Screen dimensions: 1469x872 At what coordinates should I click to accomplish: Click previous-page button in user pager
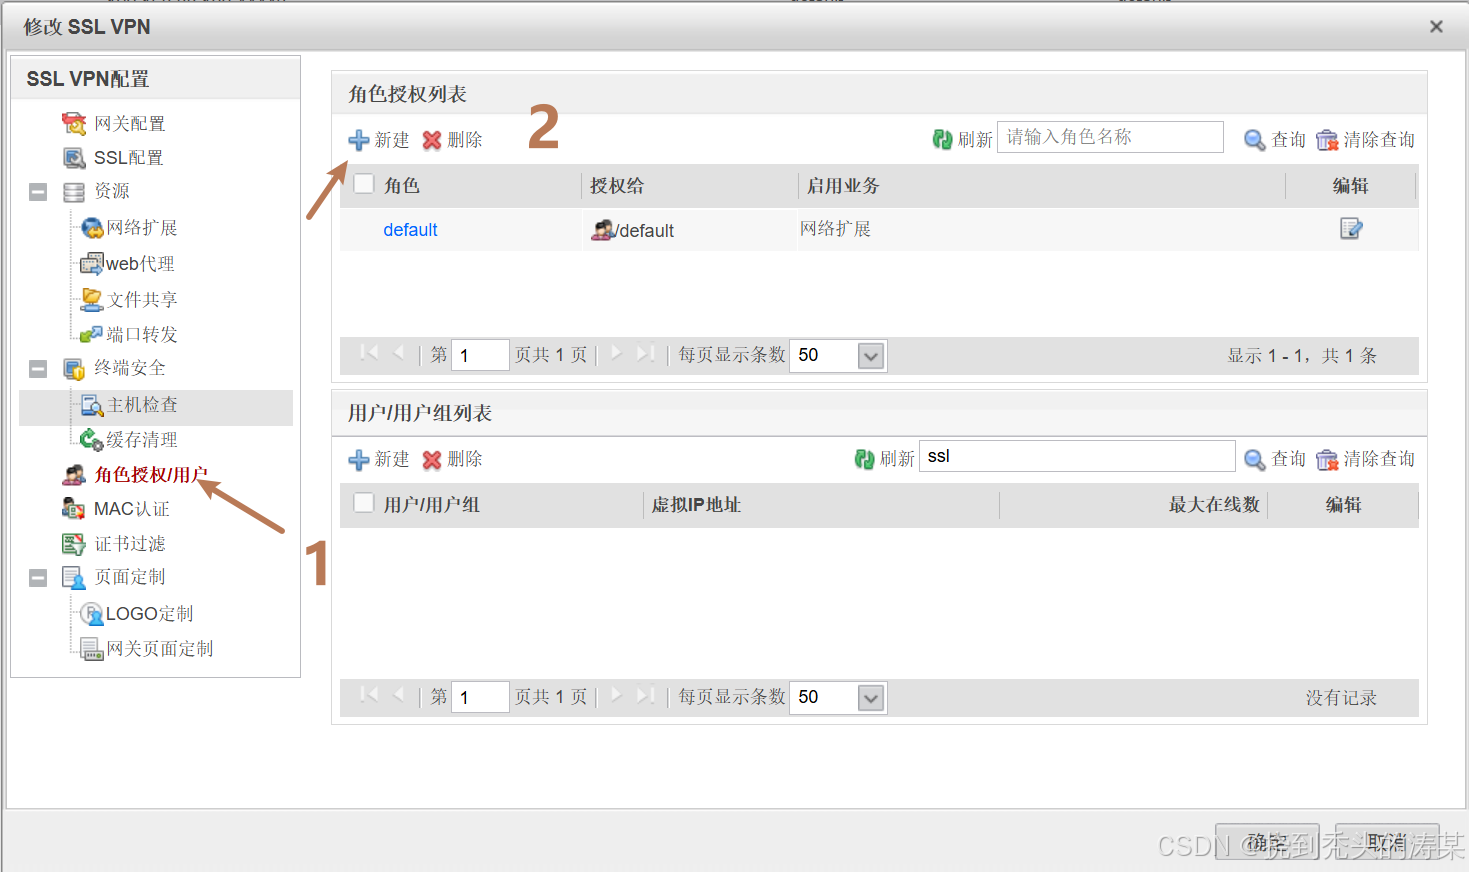point(399,695)
